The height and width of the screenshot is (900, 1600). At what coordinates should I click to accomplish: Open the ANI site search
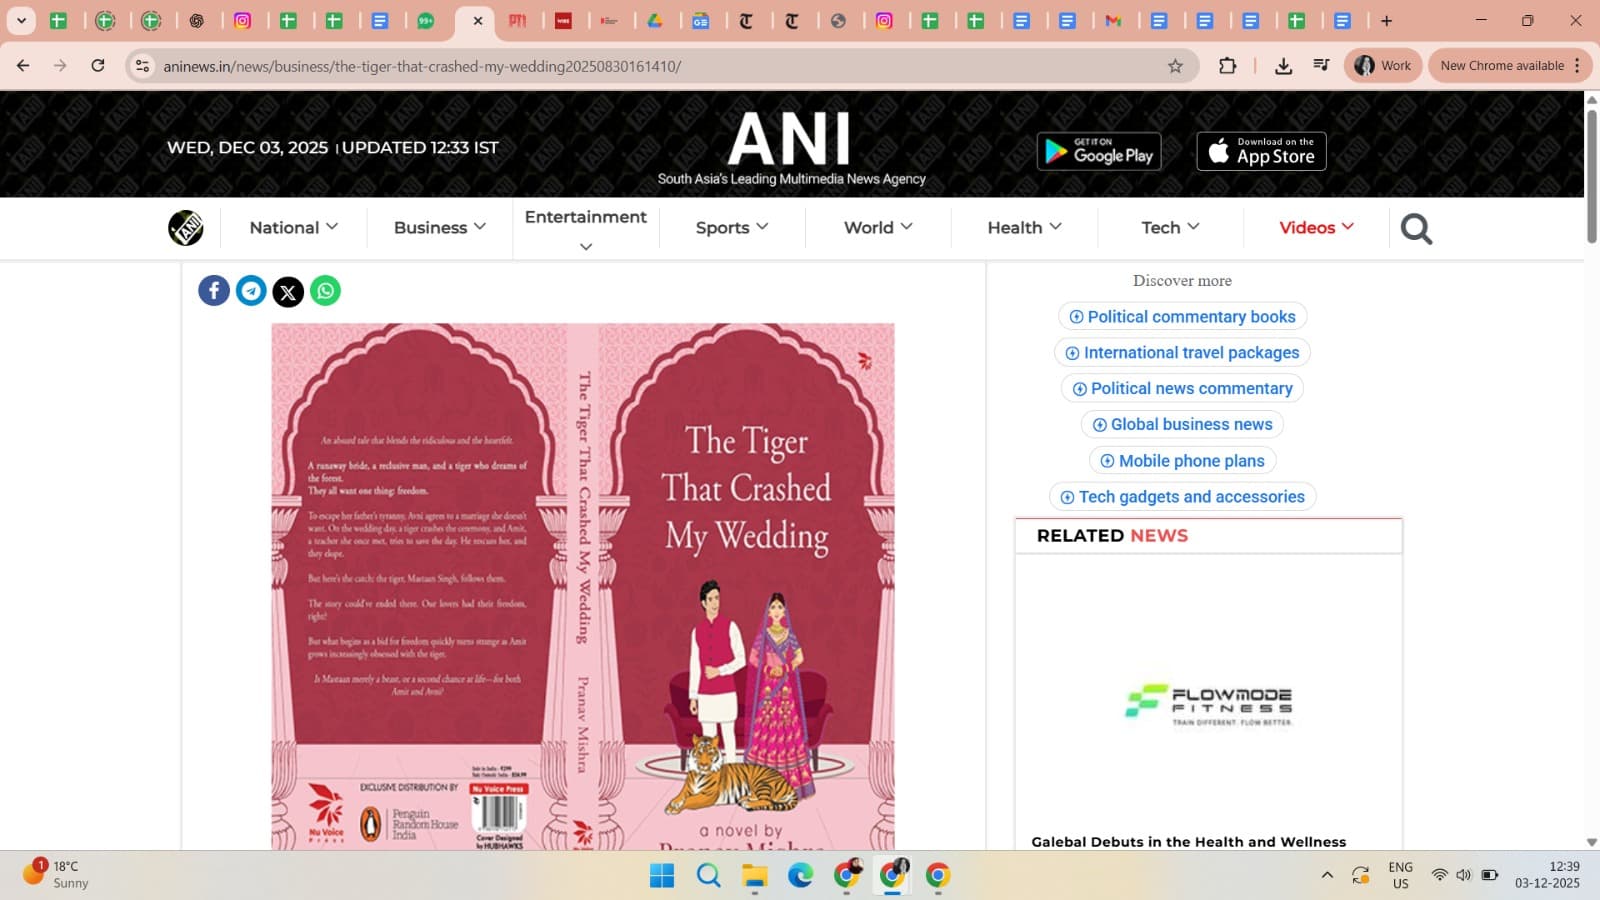click(1415, 228)
